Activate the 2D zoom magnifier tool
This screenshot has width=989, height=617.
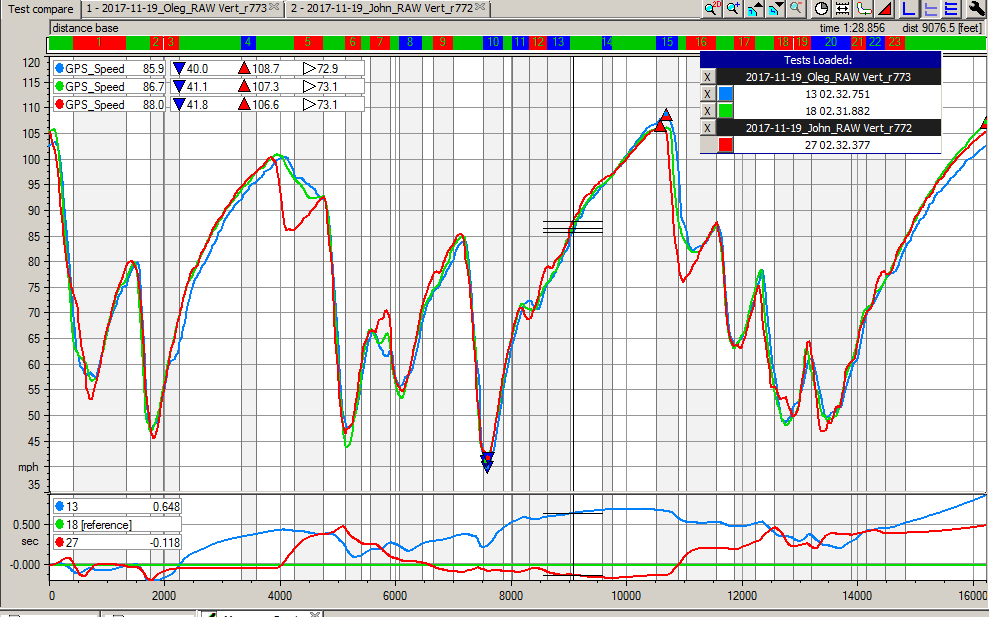tap(712, 8)
